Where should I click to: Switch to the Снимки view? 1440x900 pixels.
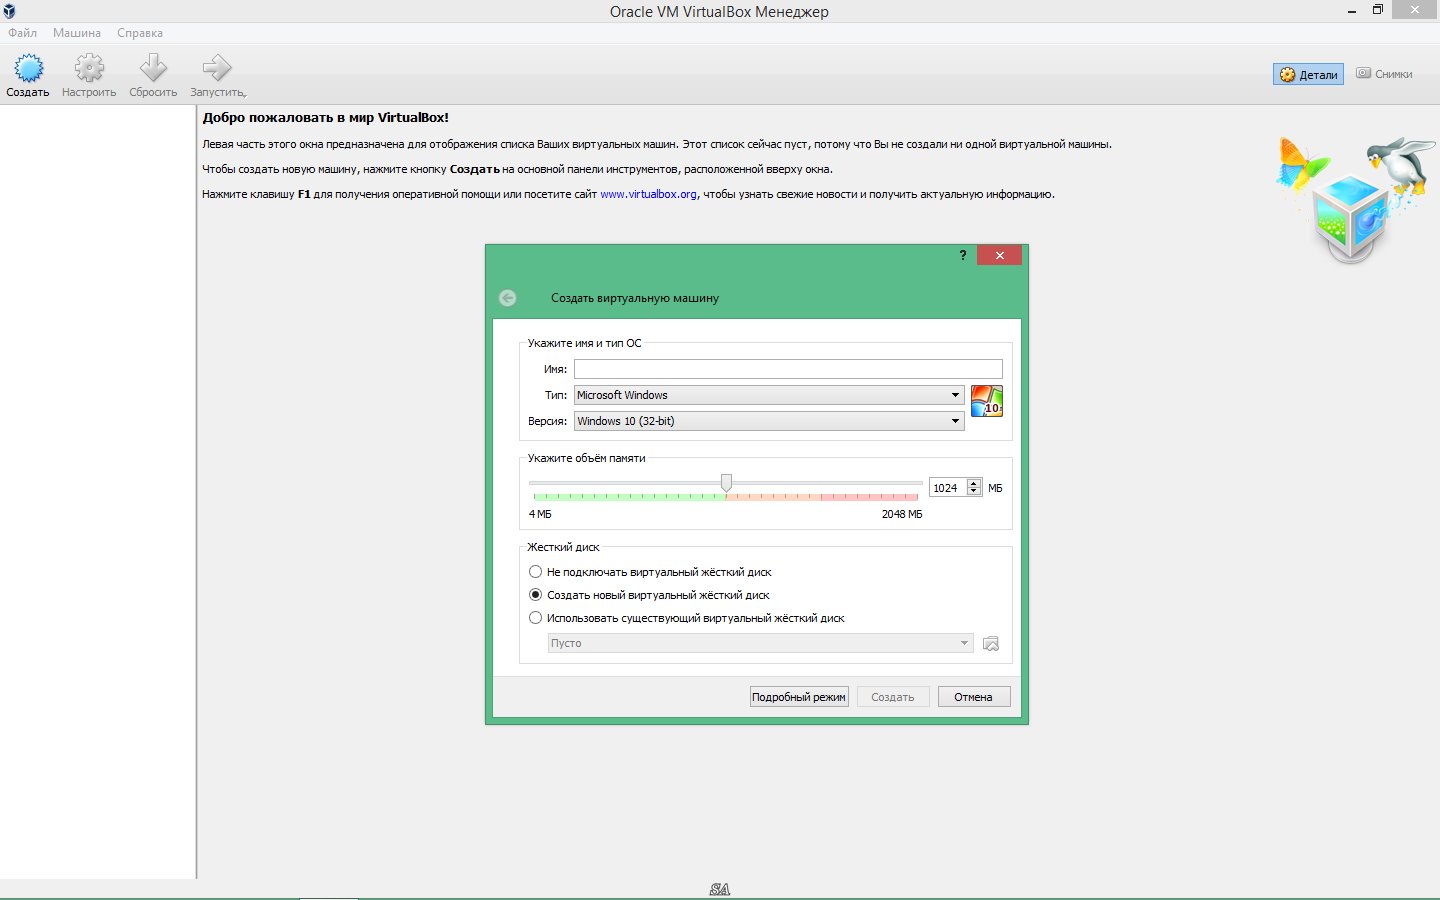(x=1384, y=74)
